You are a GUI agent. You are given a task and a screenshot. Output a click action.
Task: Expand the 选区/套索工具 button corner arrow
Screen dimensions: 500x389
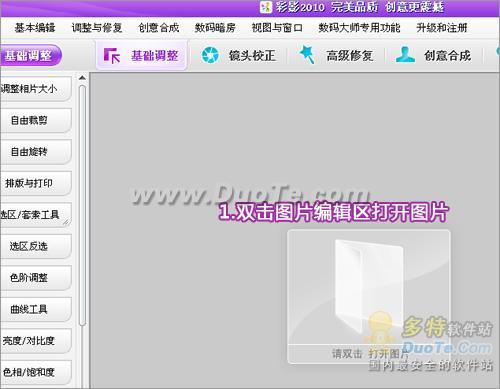tap(66, 222)
